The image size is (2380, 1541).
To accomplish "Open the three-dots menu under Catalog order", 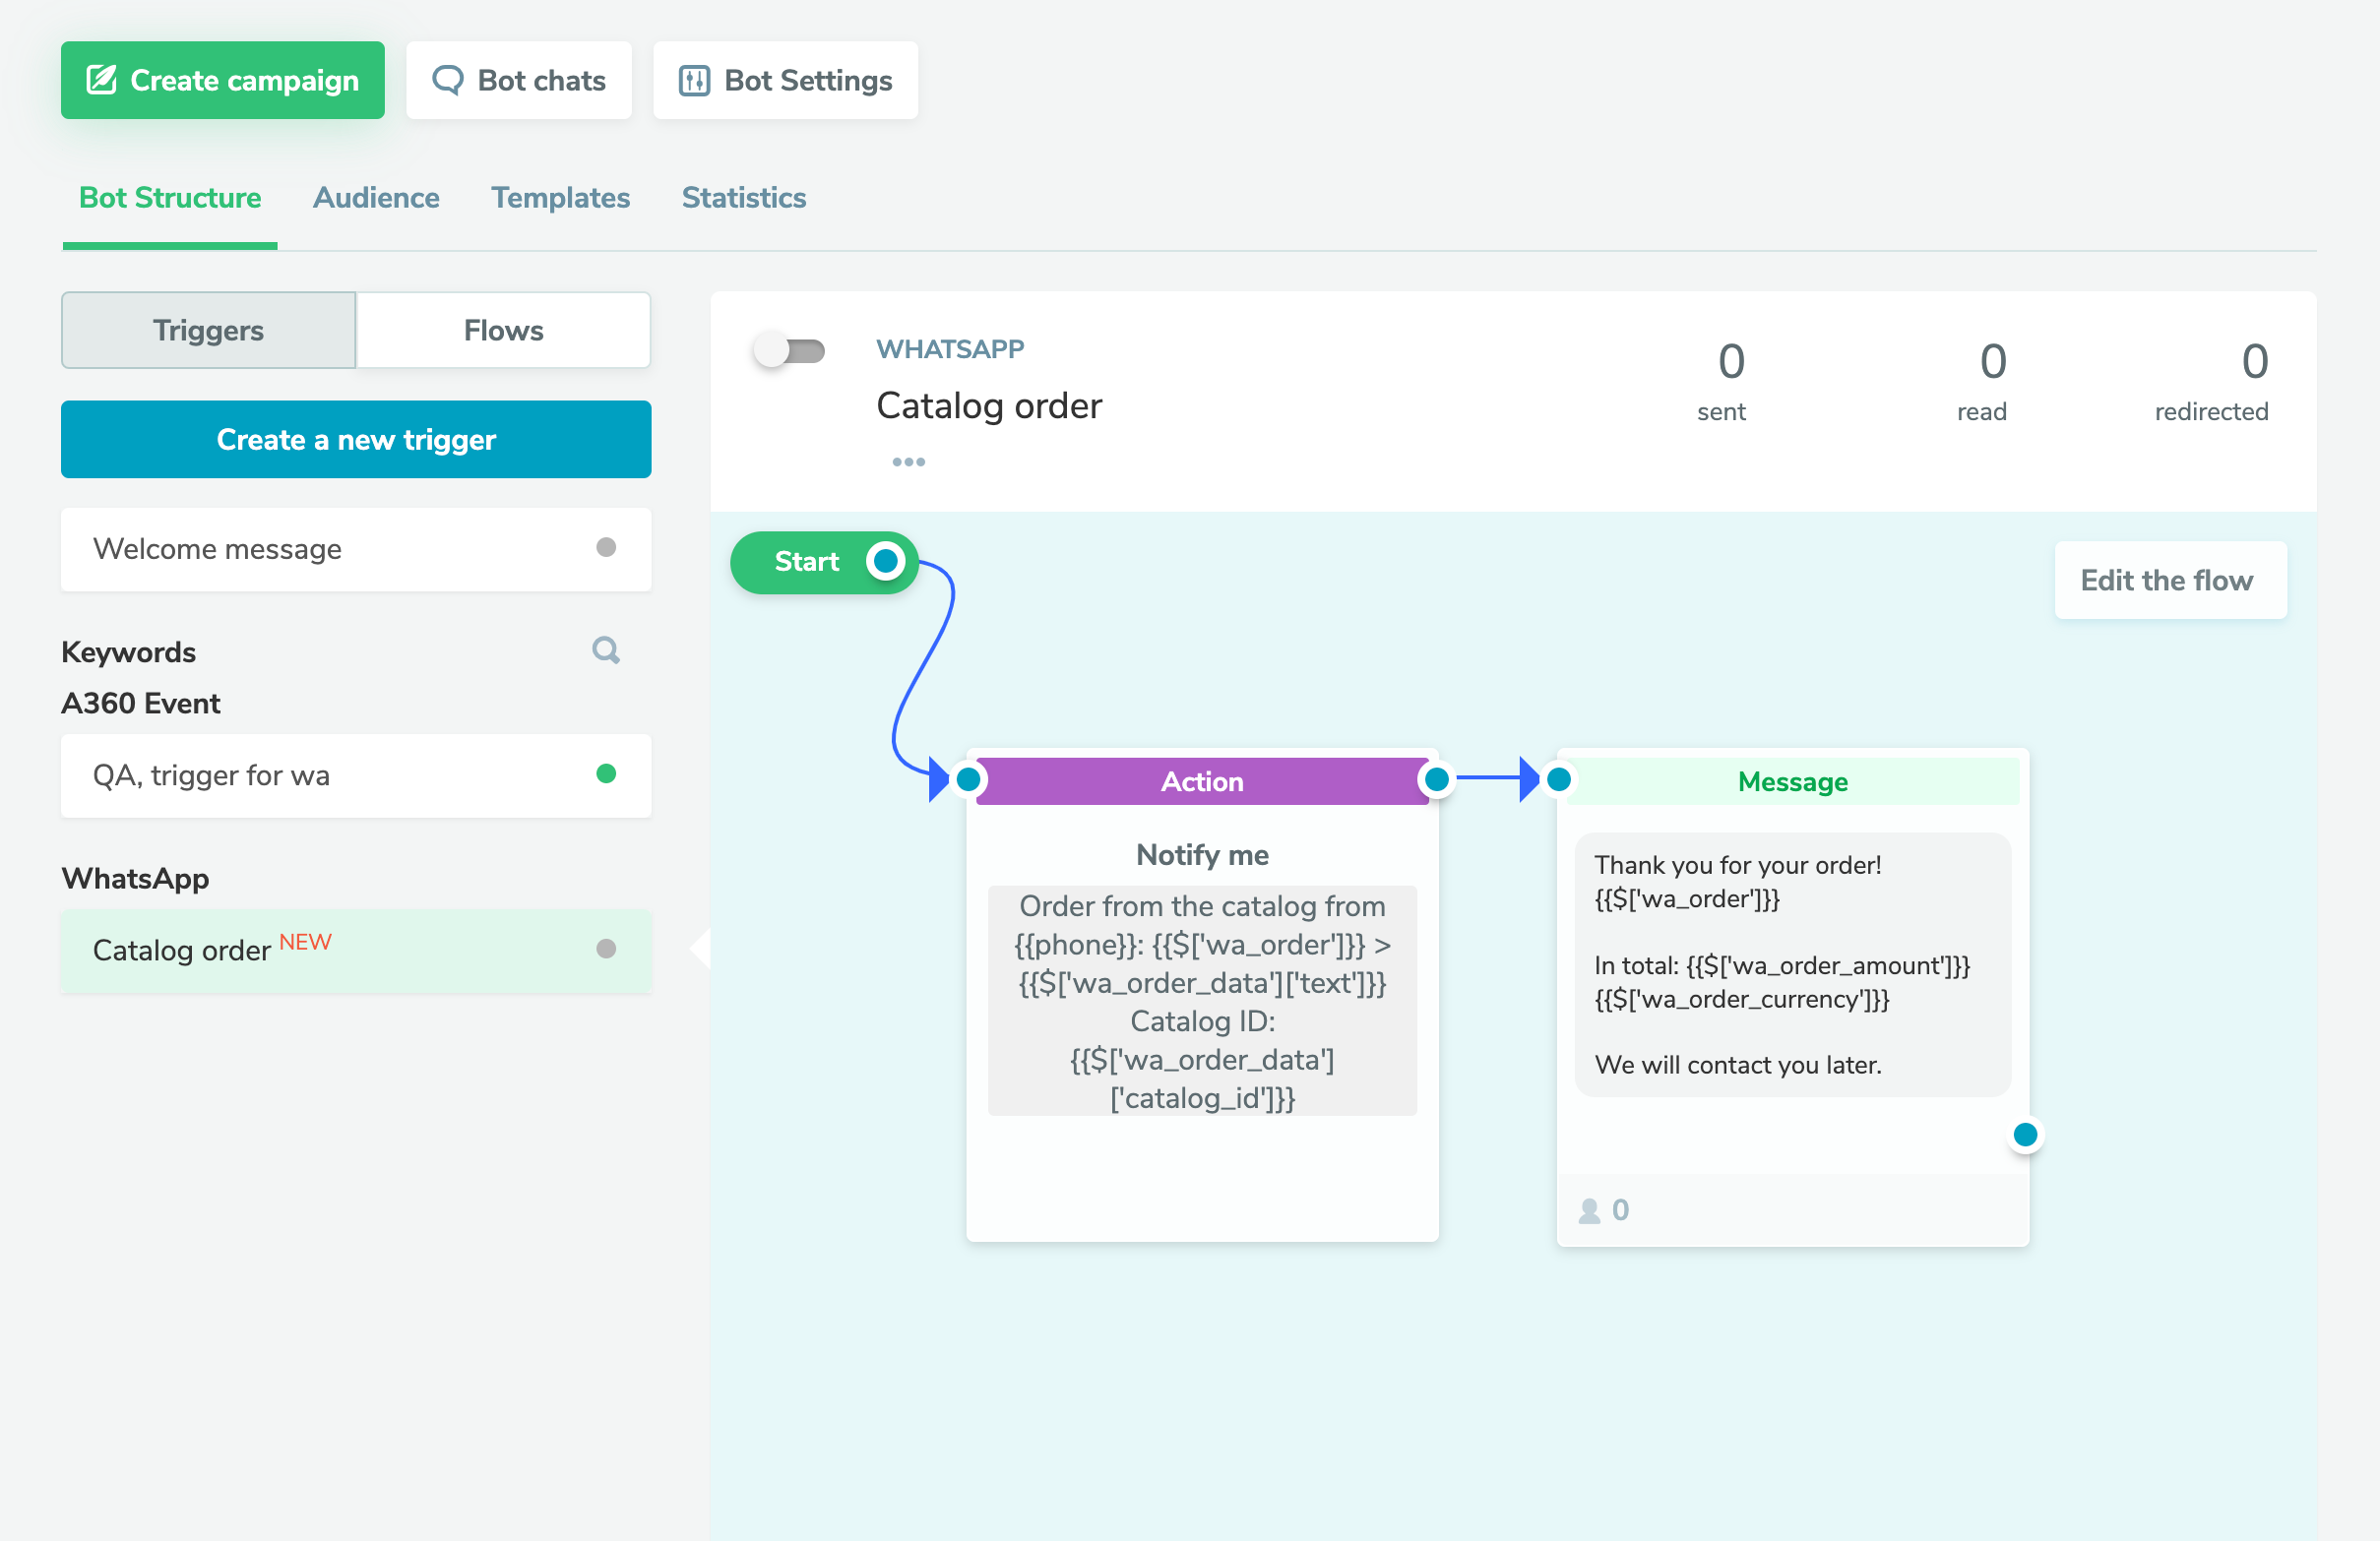I will click(x=908, y=462).
